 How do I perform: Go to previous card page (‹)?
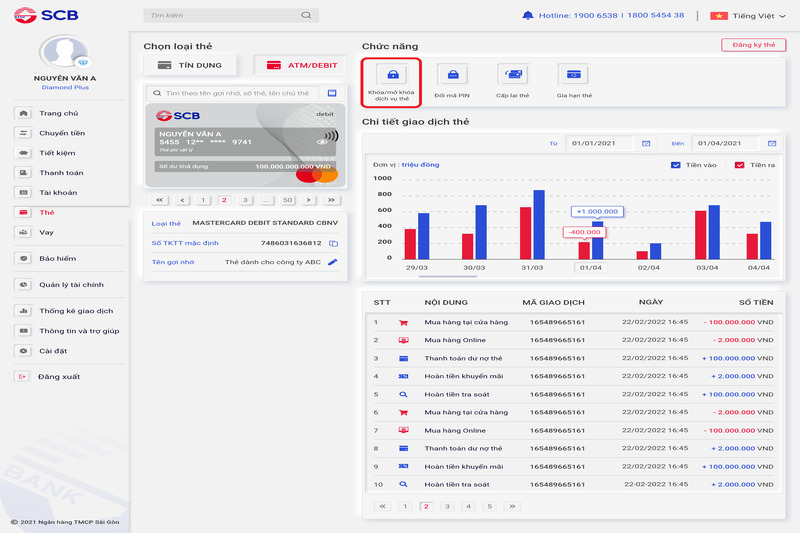click(182, 200)
